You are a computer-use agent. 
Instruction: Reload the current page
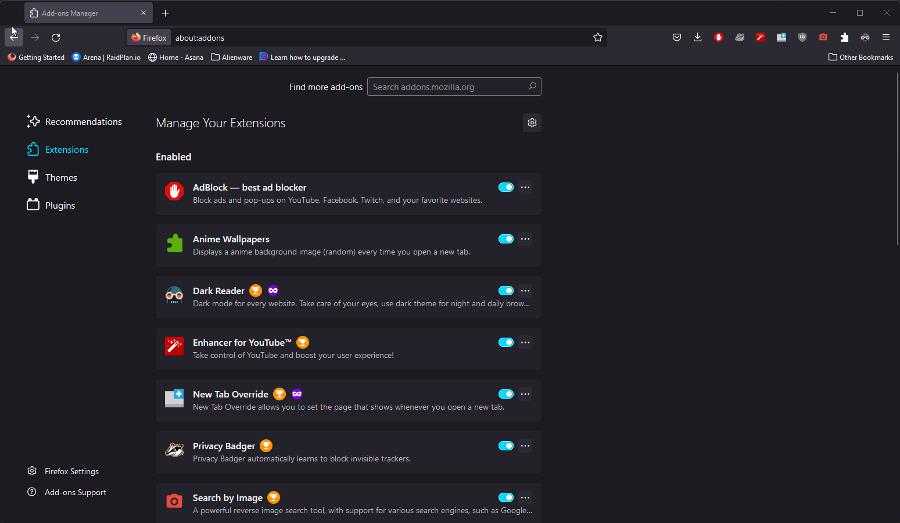click(56, 37)
